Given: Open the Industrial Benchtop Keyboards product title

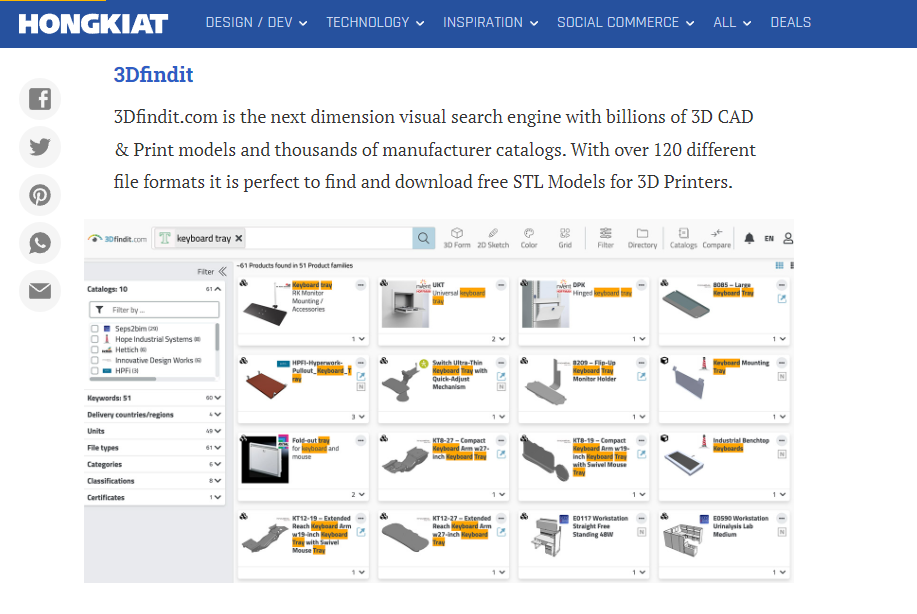Looking at the screenshot, I should [741, 444].
